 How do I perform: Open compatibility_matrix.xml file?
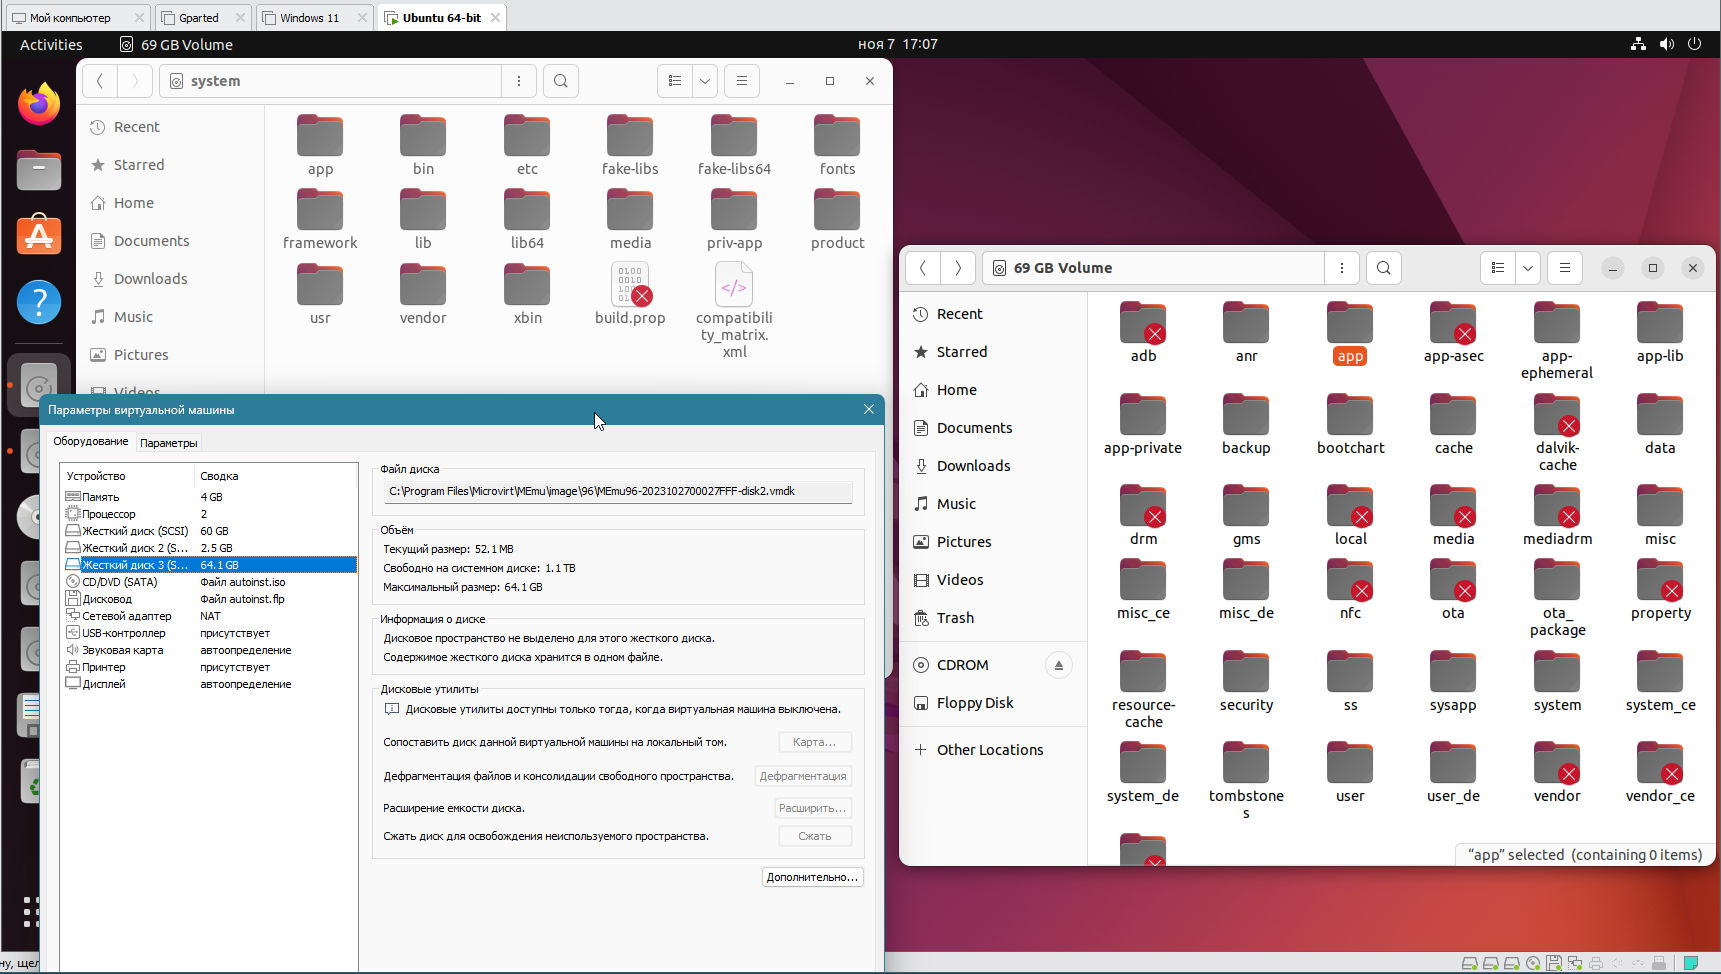(x=734, y=310)
